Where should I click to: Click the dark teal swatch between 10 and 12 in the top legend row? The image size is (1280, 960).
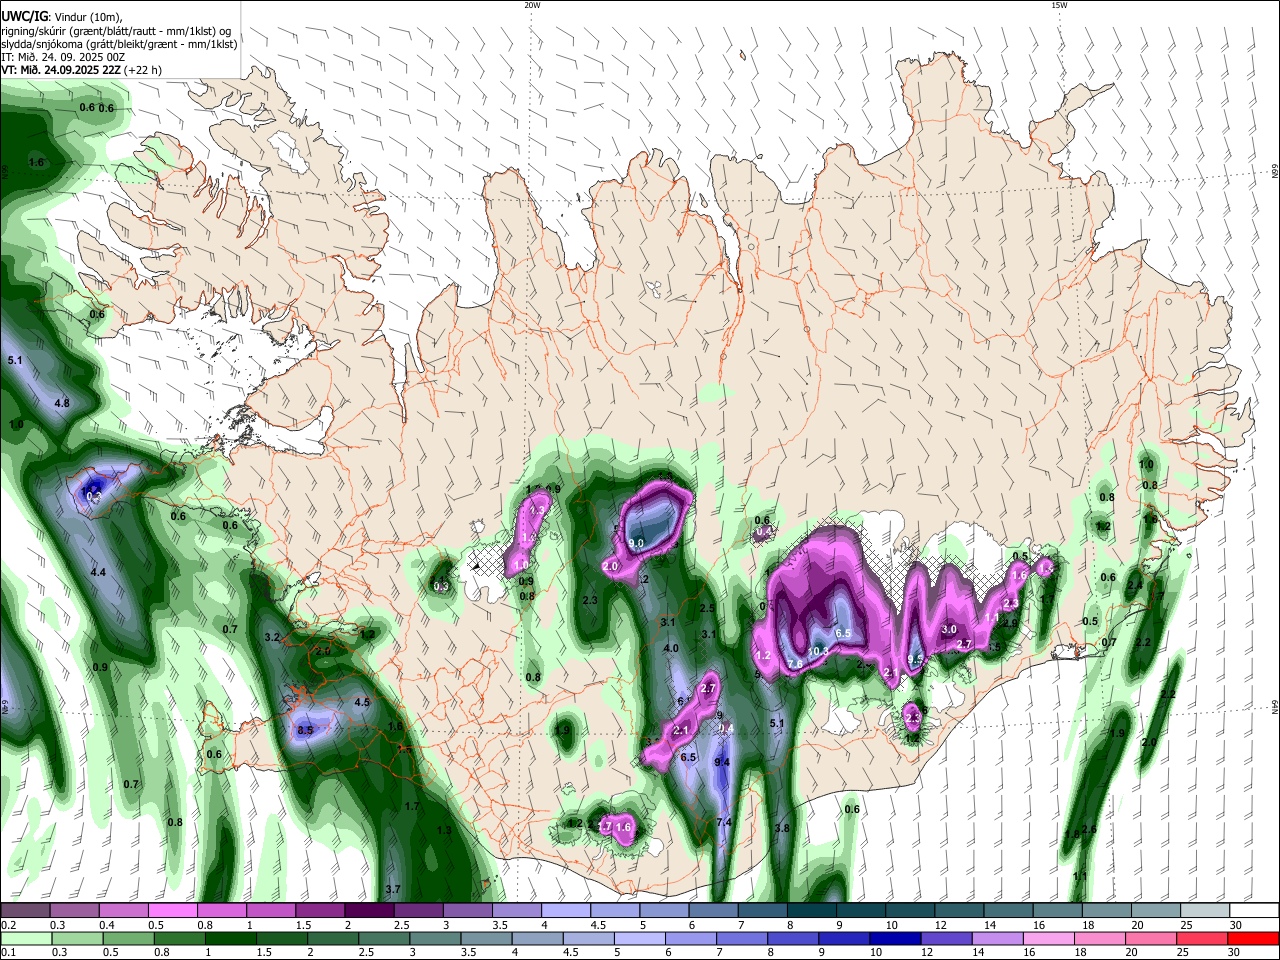(x=908, y=911)
